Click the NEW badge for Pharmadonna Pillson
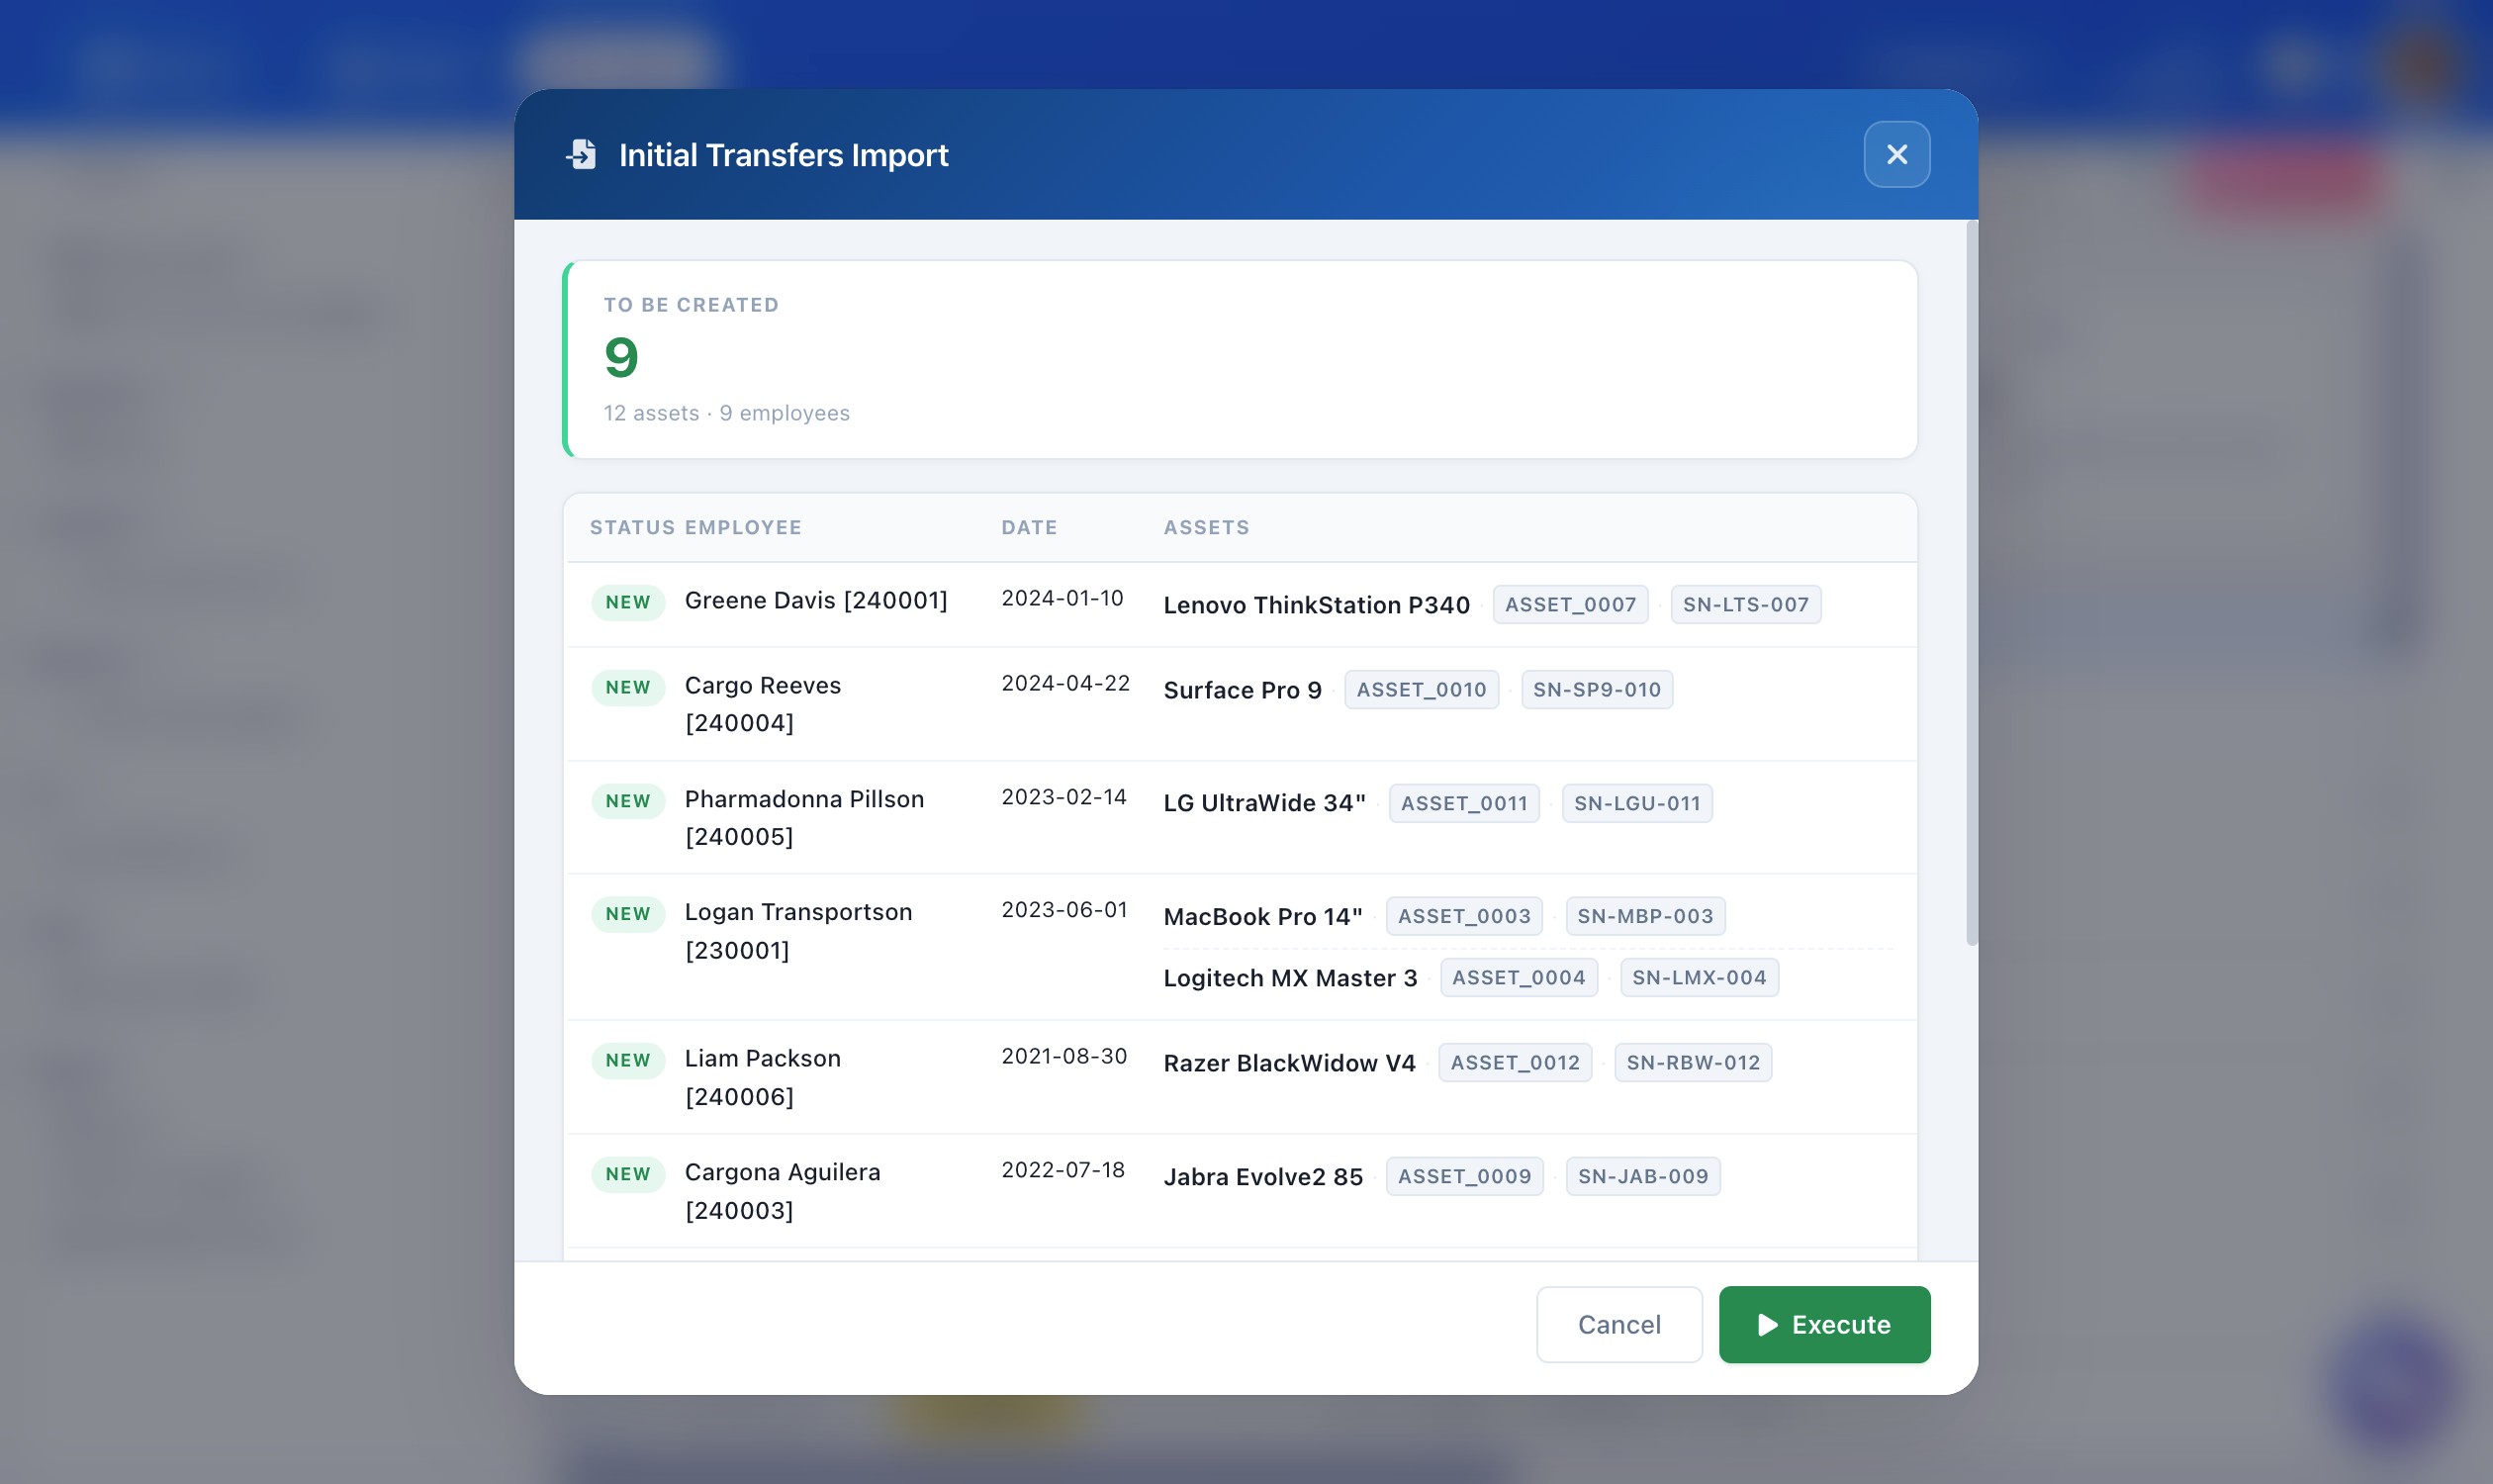This screenshot has width=2493, height=1484. (x=628, y=801)
